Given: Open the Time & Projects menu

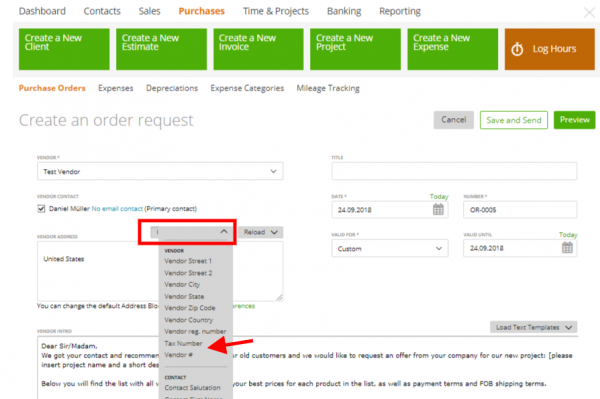Looking at the screenshot, I should click(x=276, y=11).
